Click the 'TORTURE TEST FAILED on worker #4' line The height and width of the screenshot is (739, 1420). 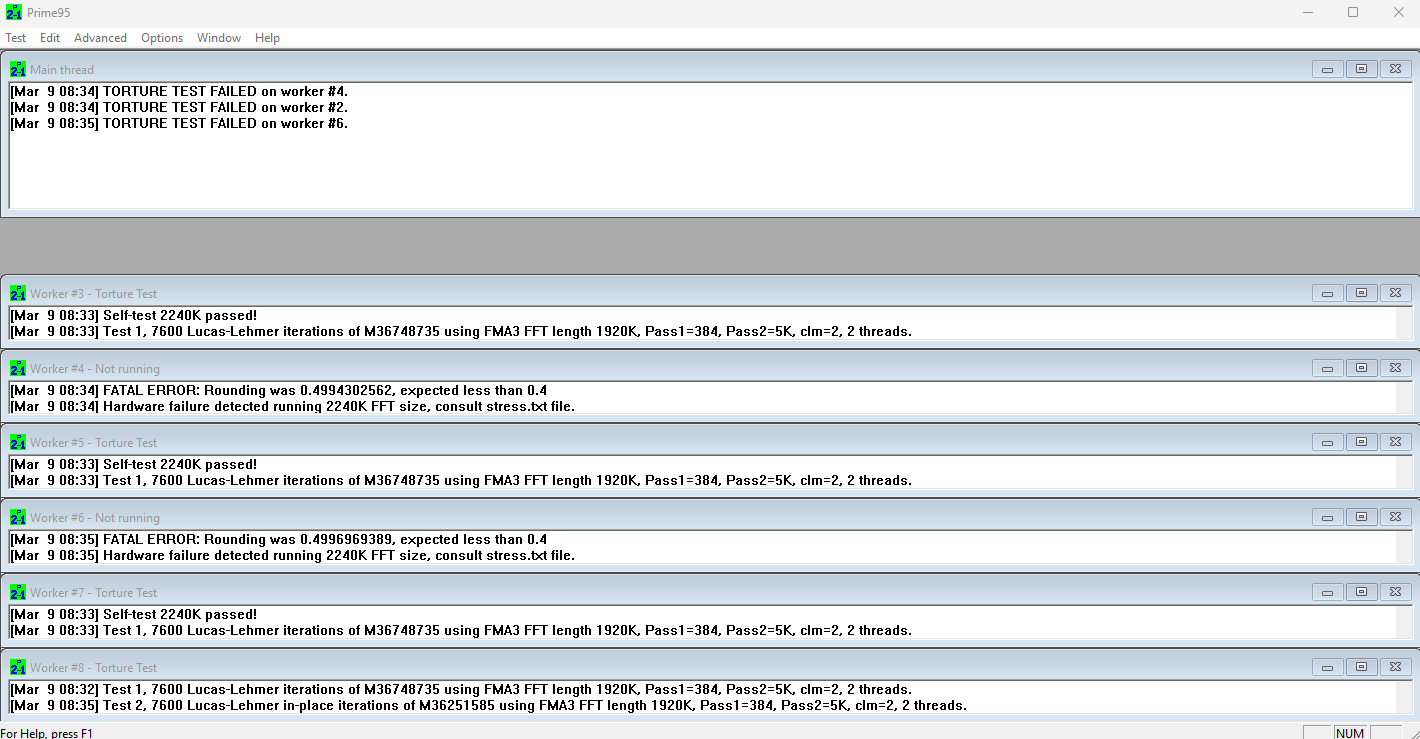(179, 91)
